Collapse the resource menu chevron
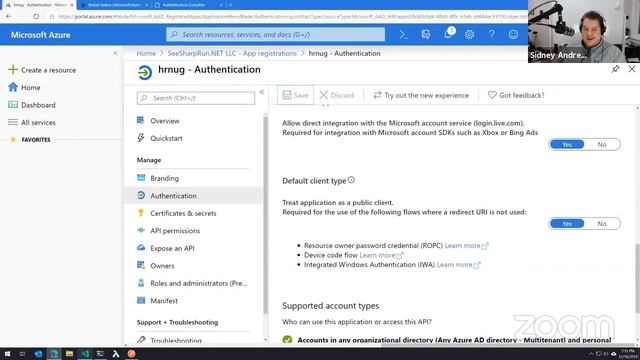Image resolution: width=640 pixels, height=360 pixels. coord(262,92)
